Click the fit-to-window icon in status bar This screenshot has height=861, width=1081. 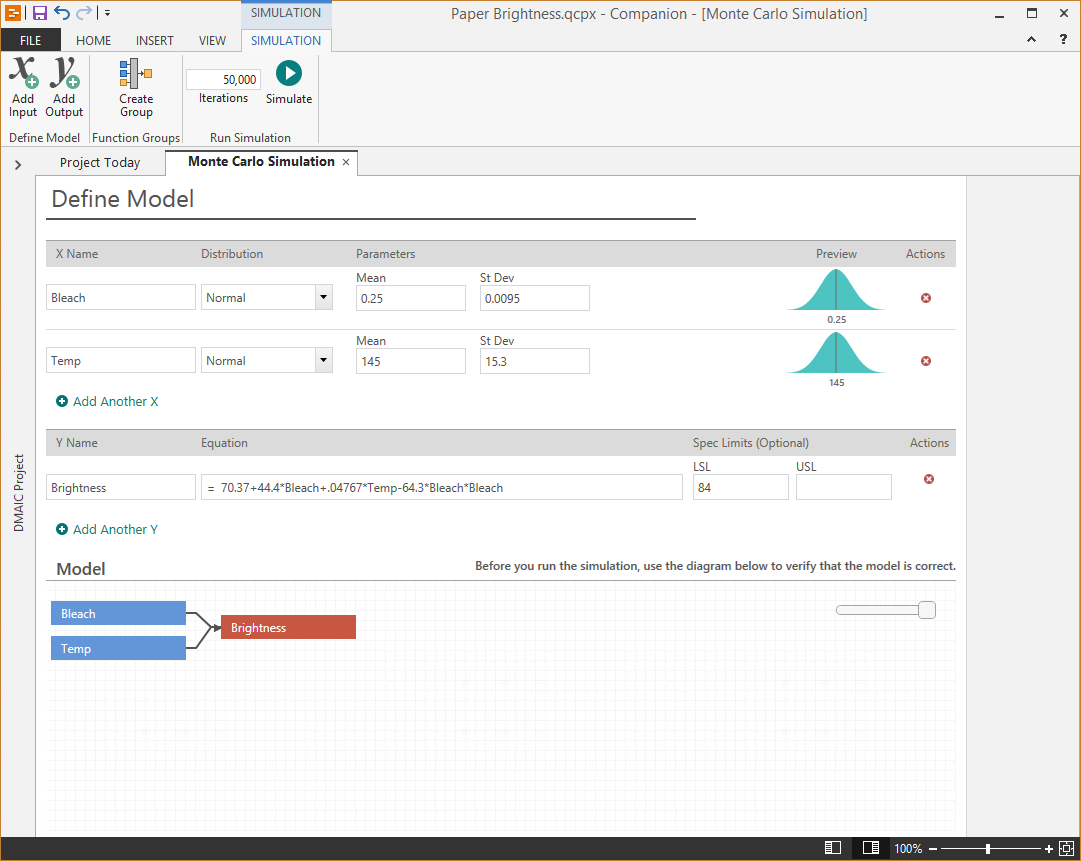point(1067,849)
